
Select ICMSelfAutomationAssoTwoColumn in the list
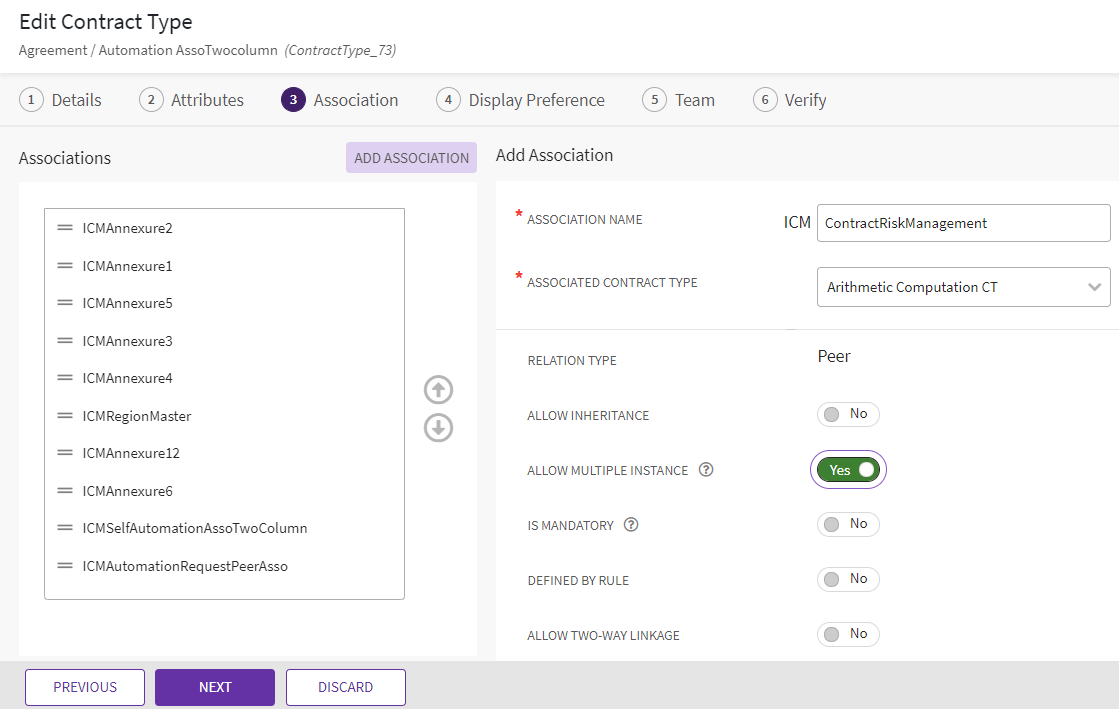coord(195,528)
